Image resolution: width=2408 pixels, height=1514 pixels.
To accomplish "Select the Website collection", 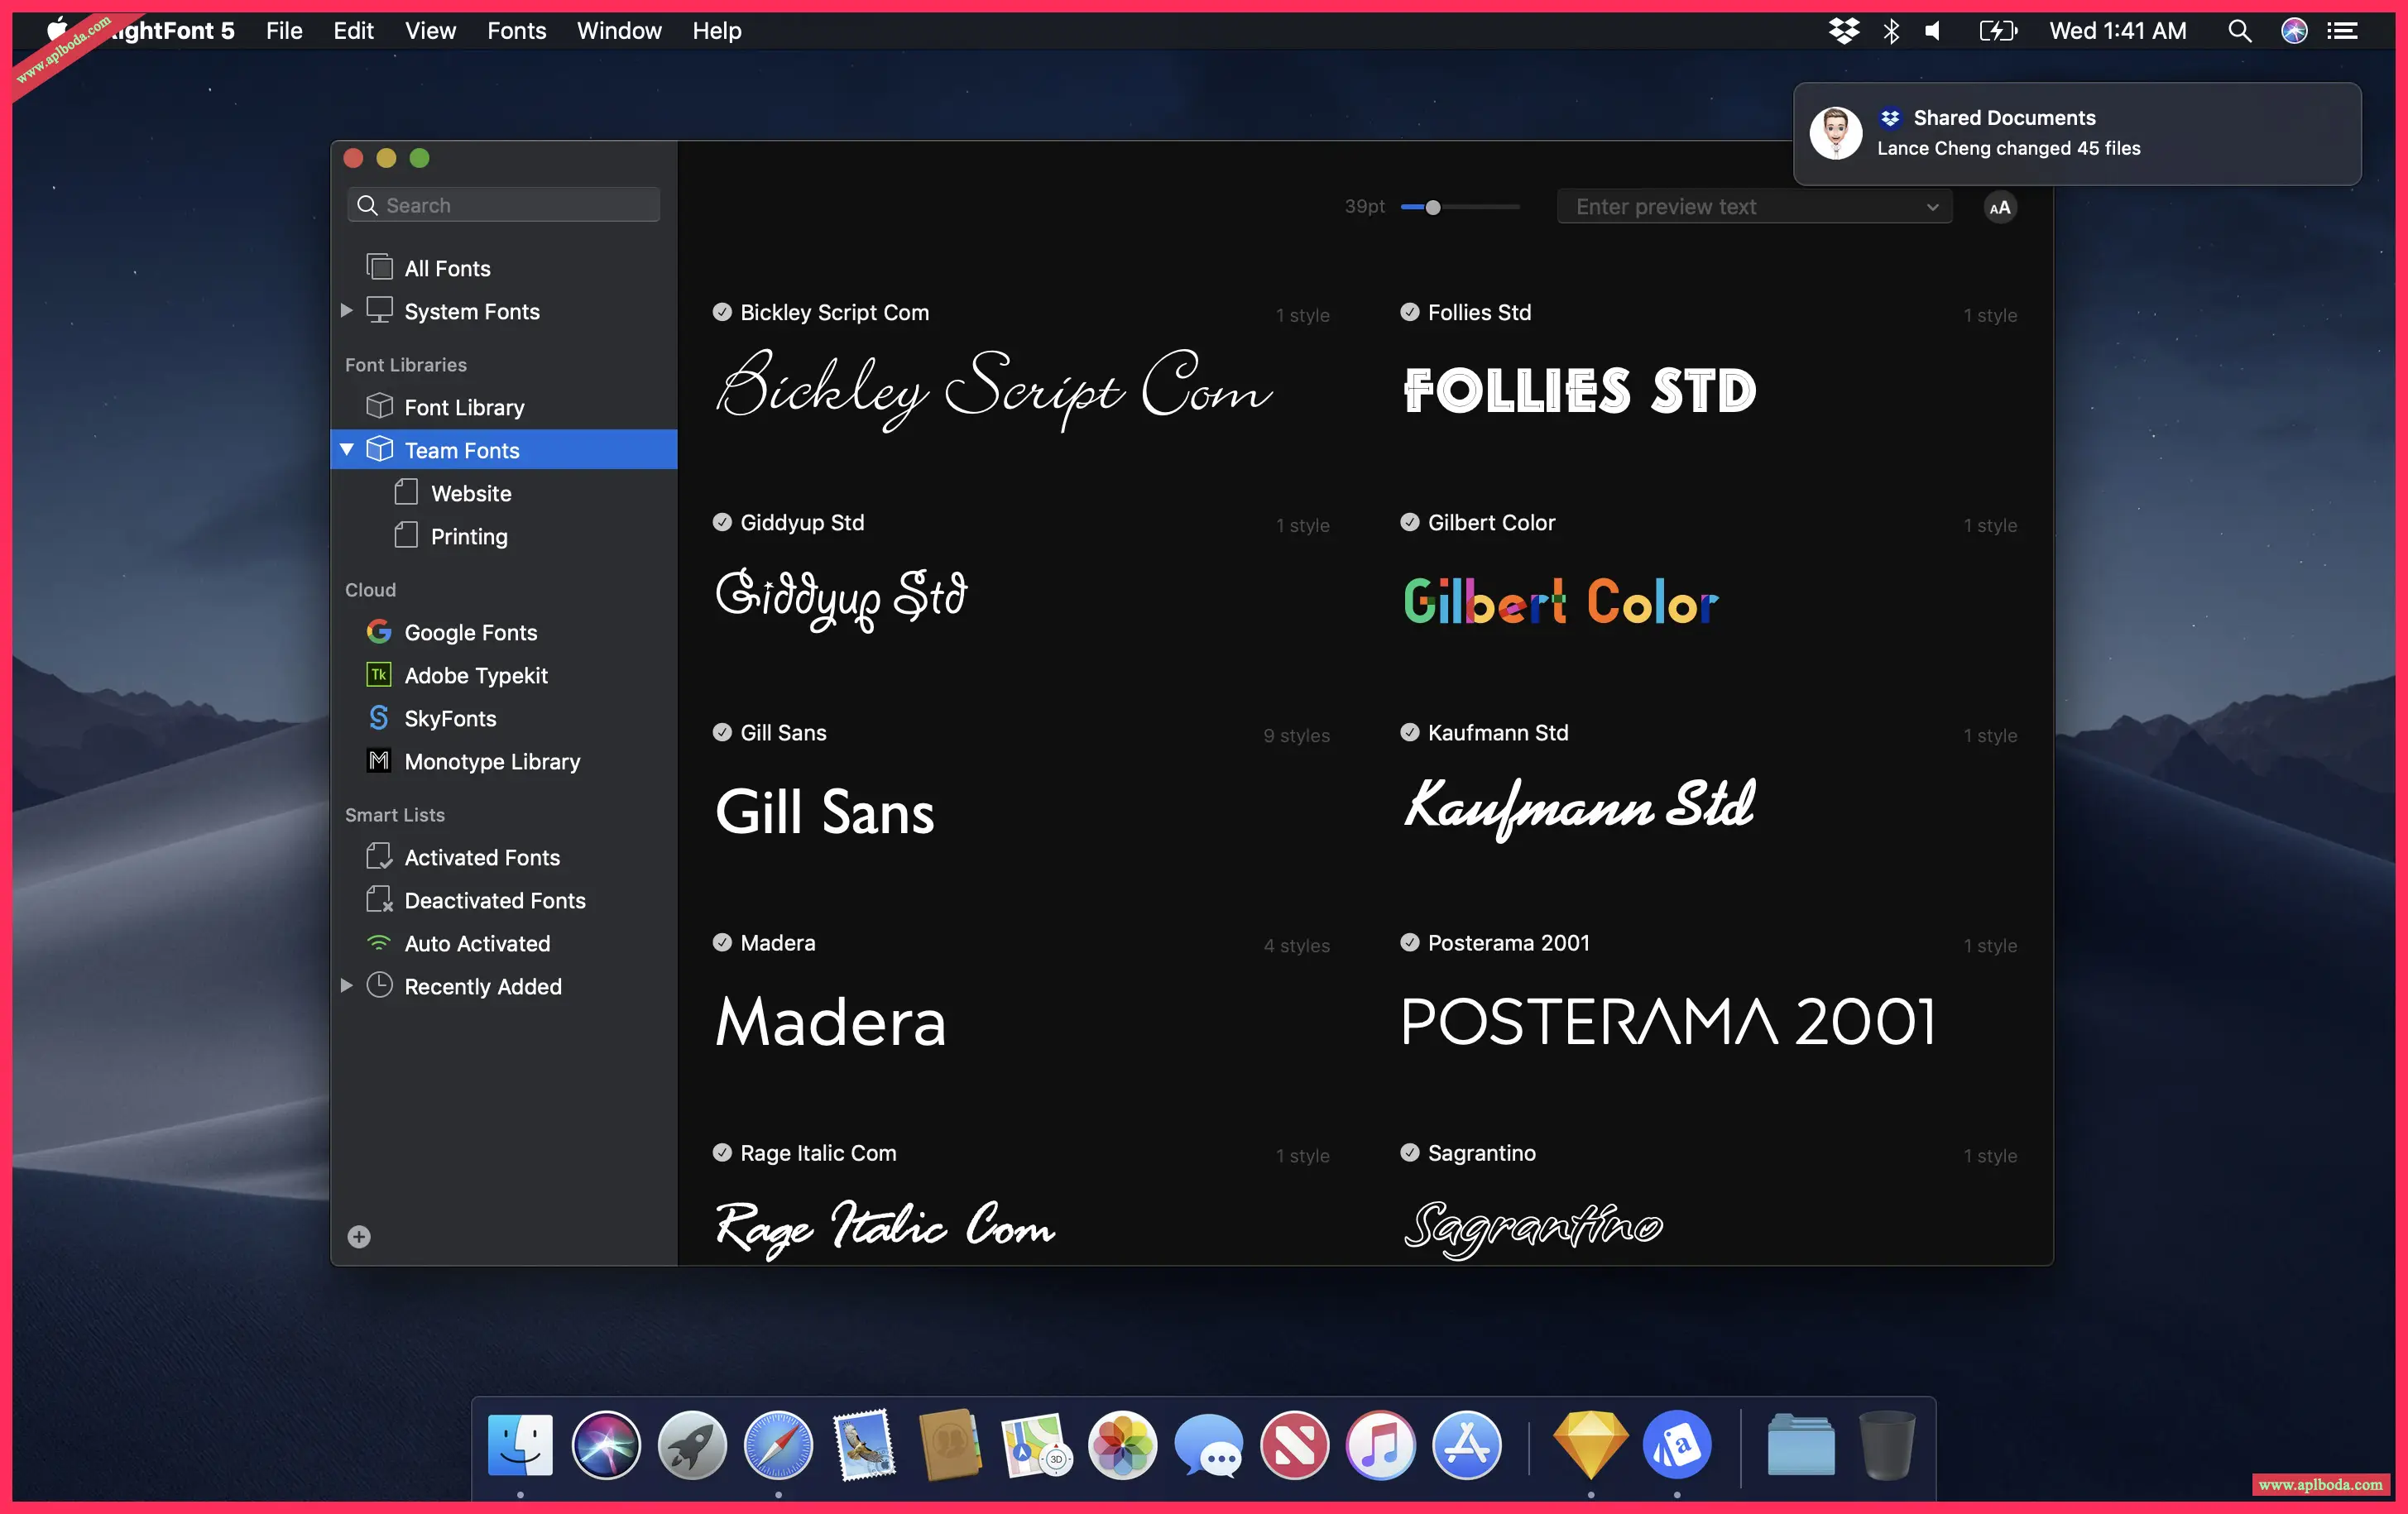I will (x=471, y=493).
